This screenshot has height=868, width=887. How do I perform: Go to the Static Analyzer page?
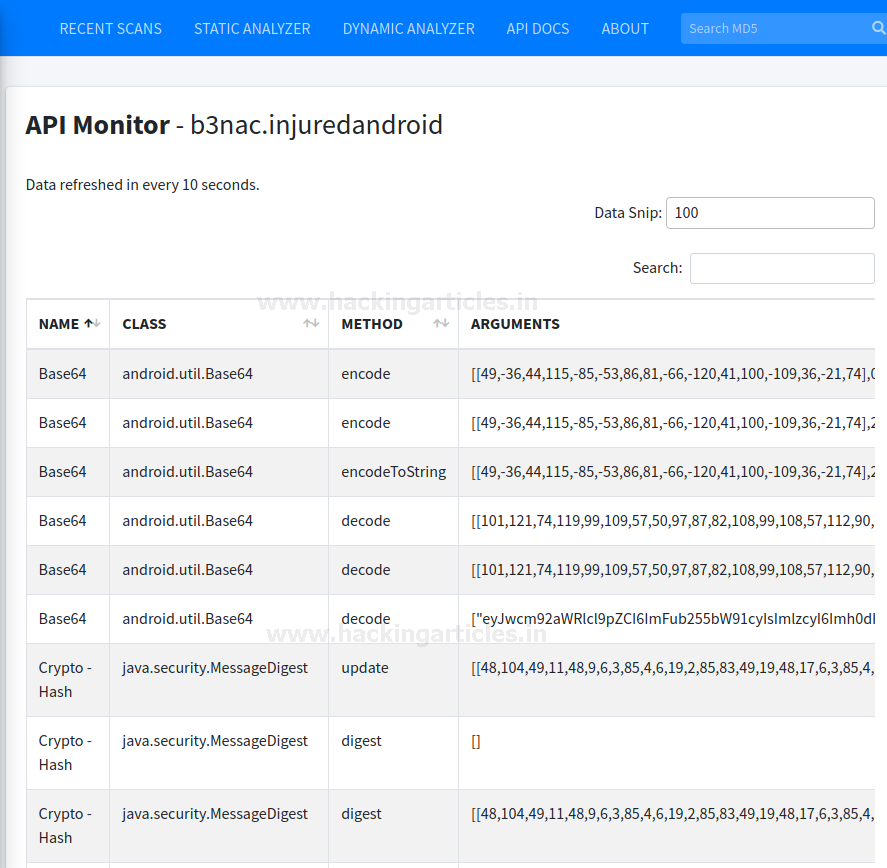click(x=252, y=28)
